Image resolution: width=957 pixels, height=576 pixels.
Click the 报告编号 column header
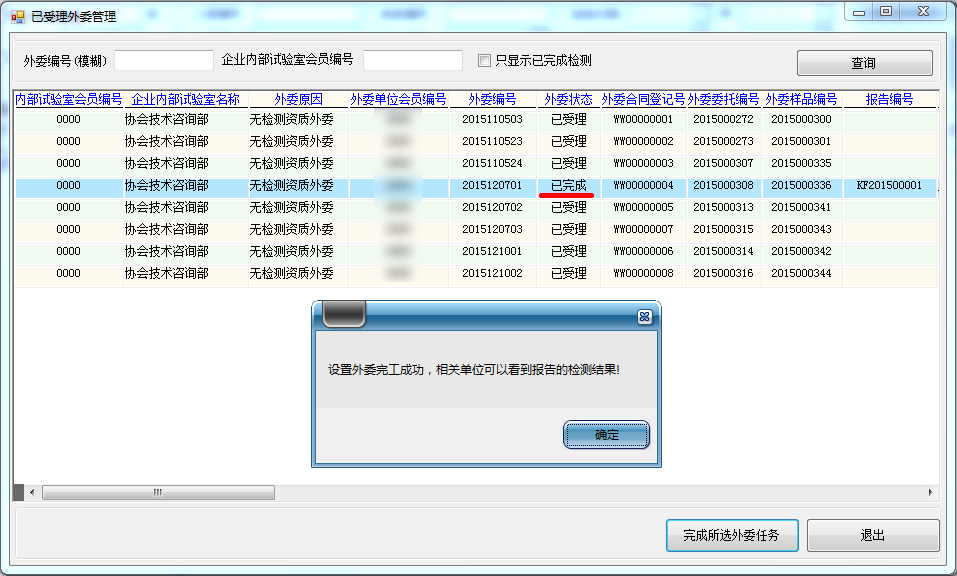tap(889, 99)
